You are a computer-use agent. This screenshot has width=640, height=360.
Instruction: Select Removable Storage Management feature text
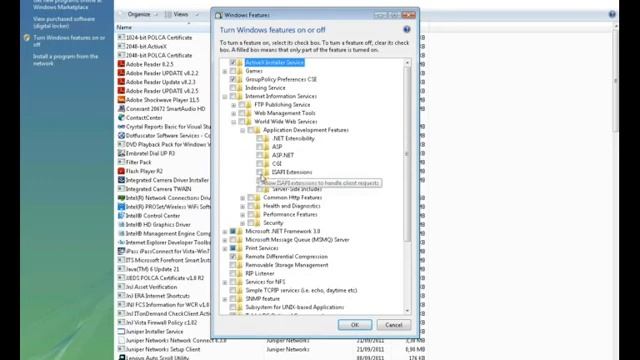[x=287, y=265]
